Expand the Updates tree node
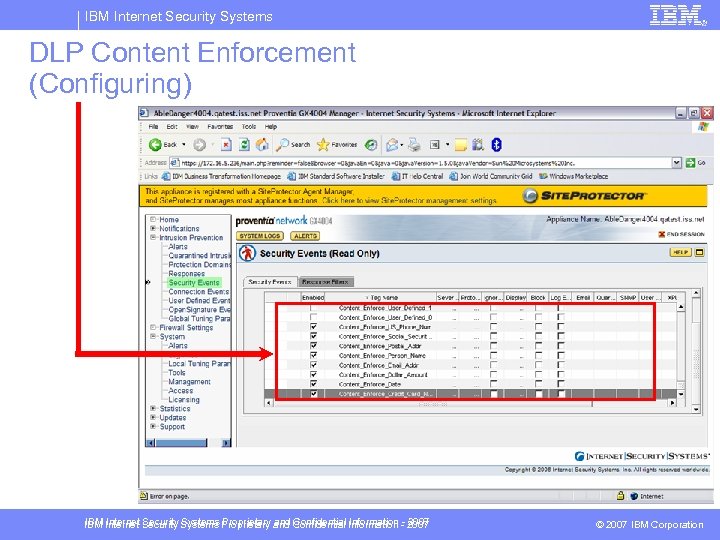Image resolution: width=720 pixels, height=540 pixels. click(x=153, y=417)
